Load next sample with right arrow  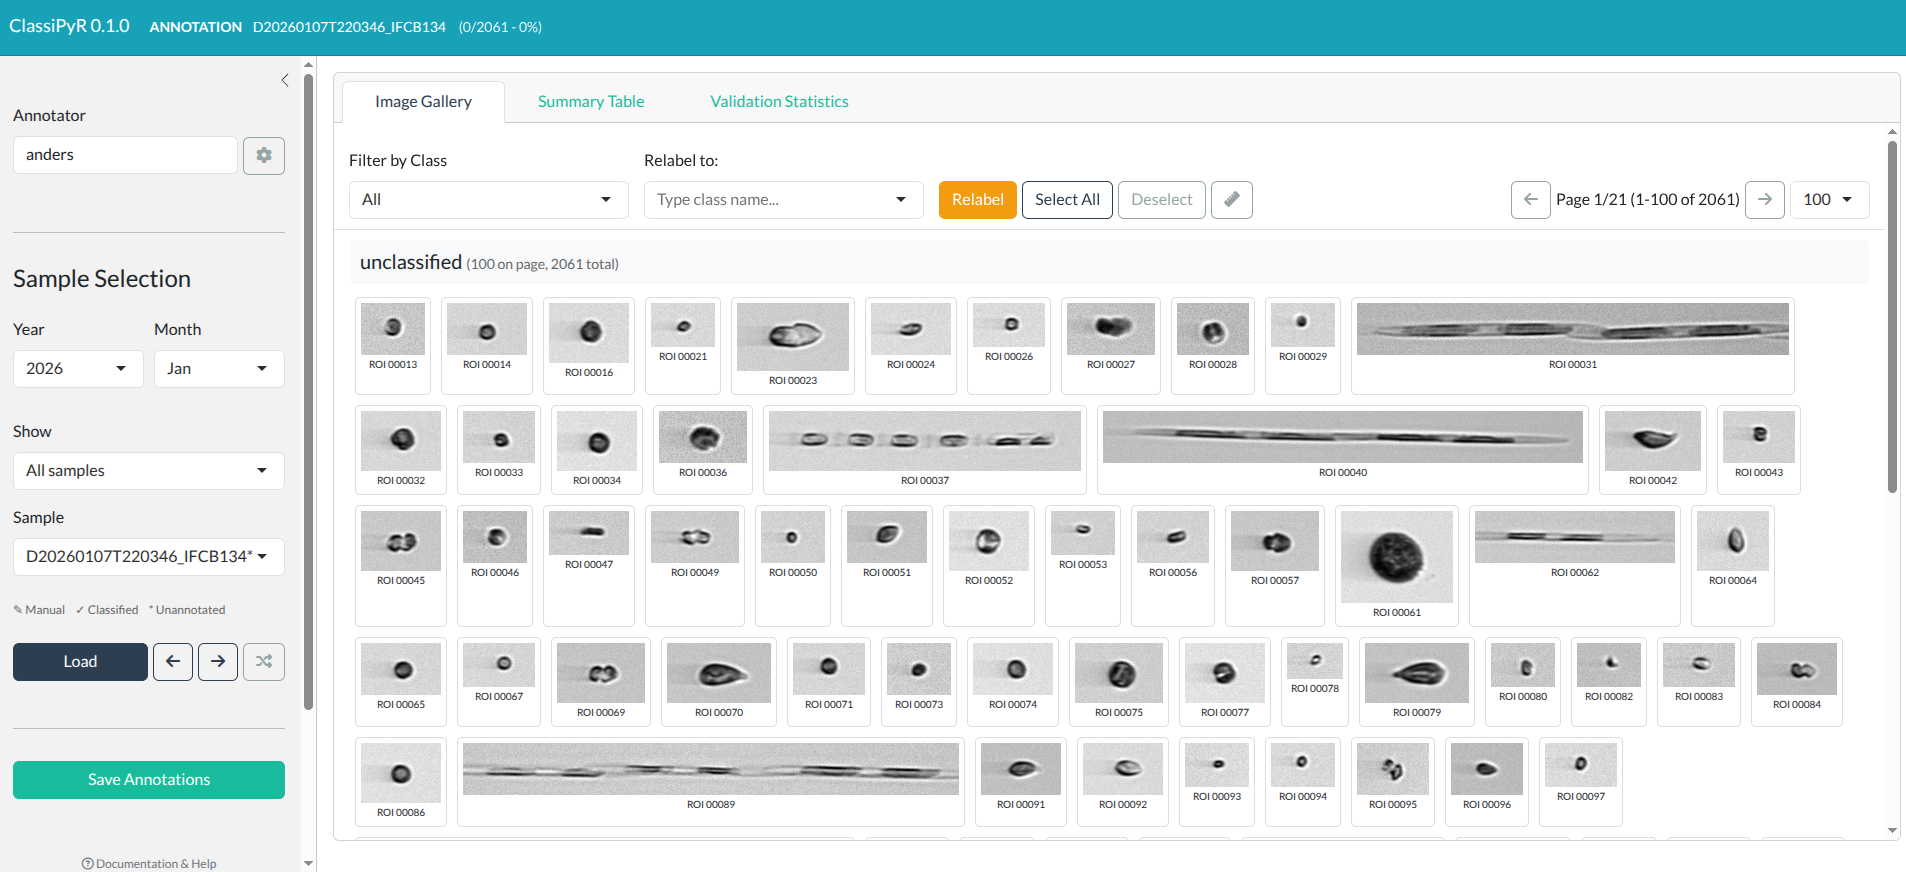point(218,662)
